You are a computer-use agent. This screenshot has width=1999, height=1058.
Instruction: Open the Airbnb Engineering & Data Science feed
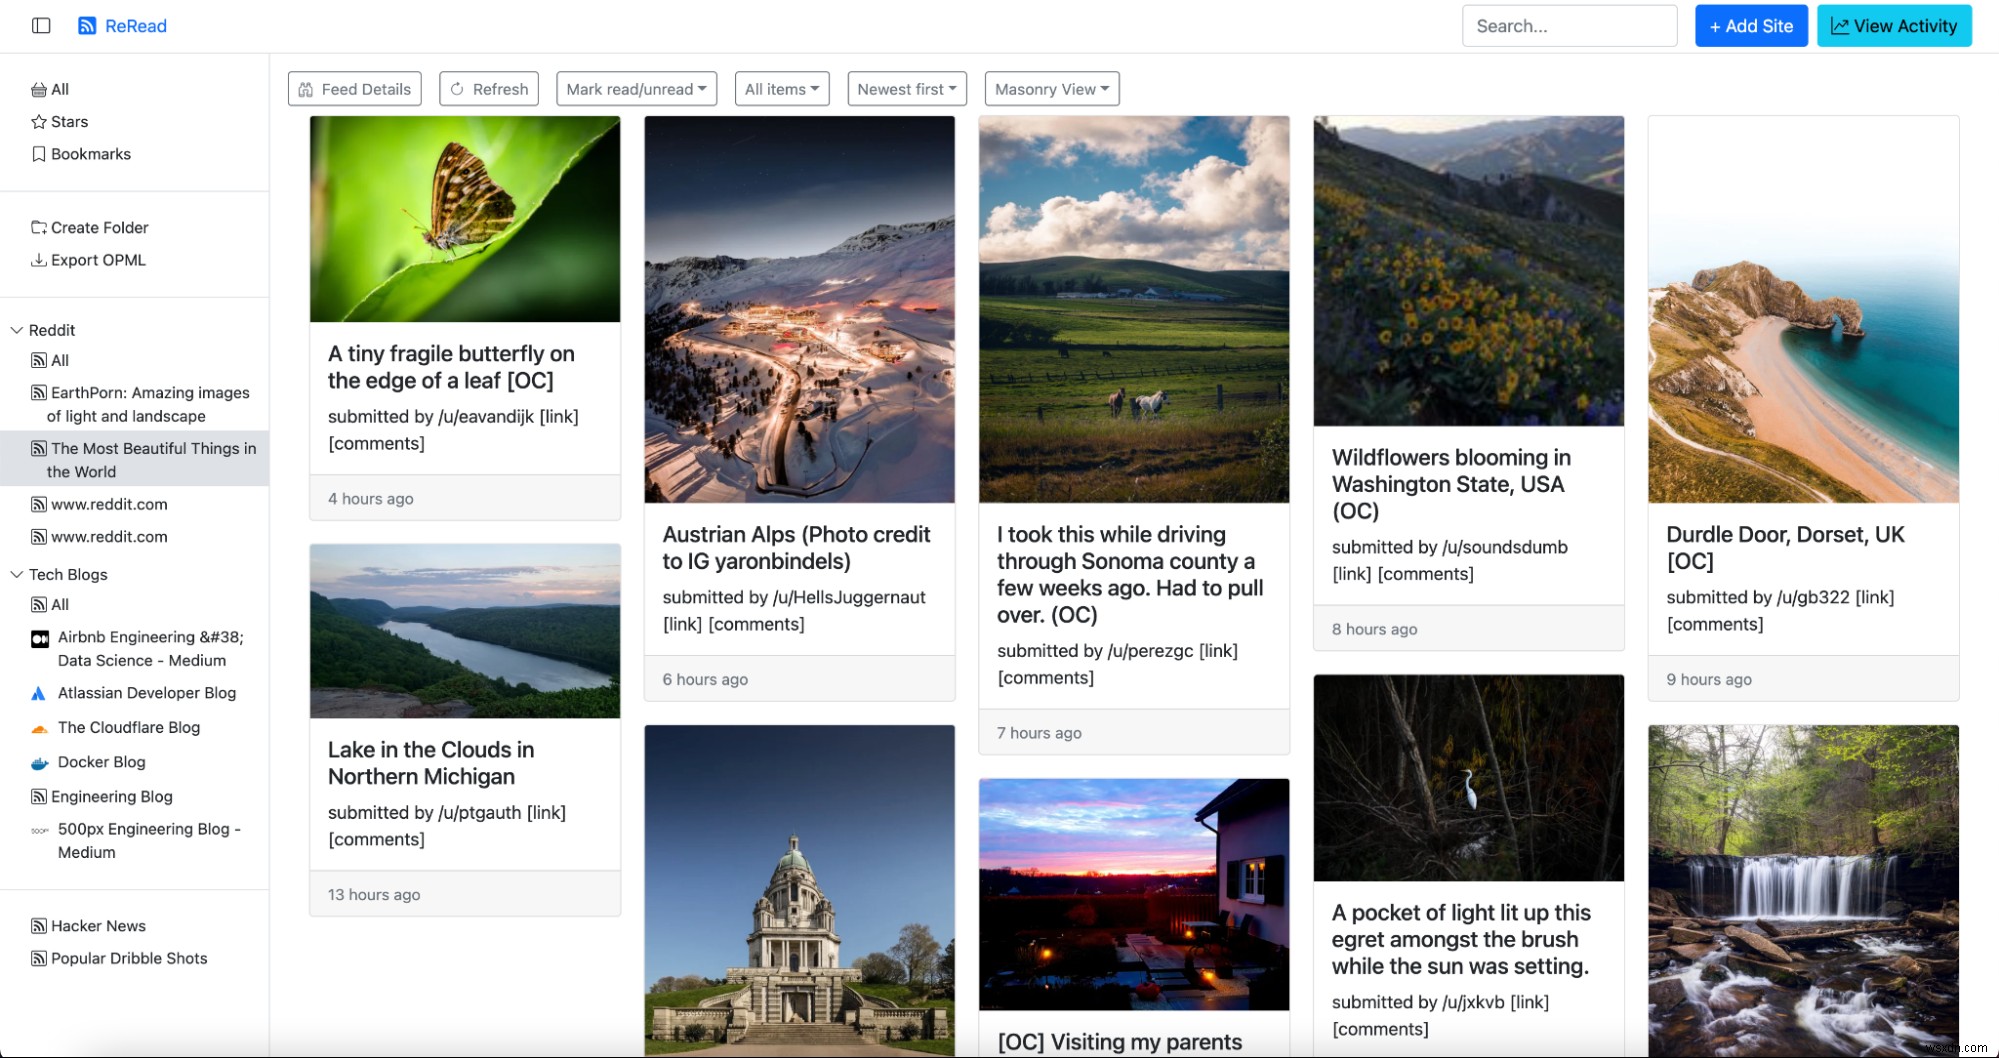(151, 649)
